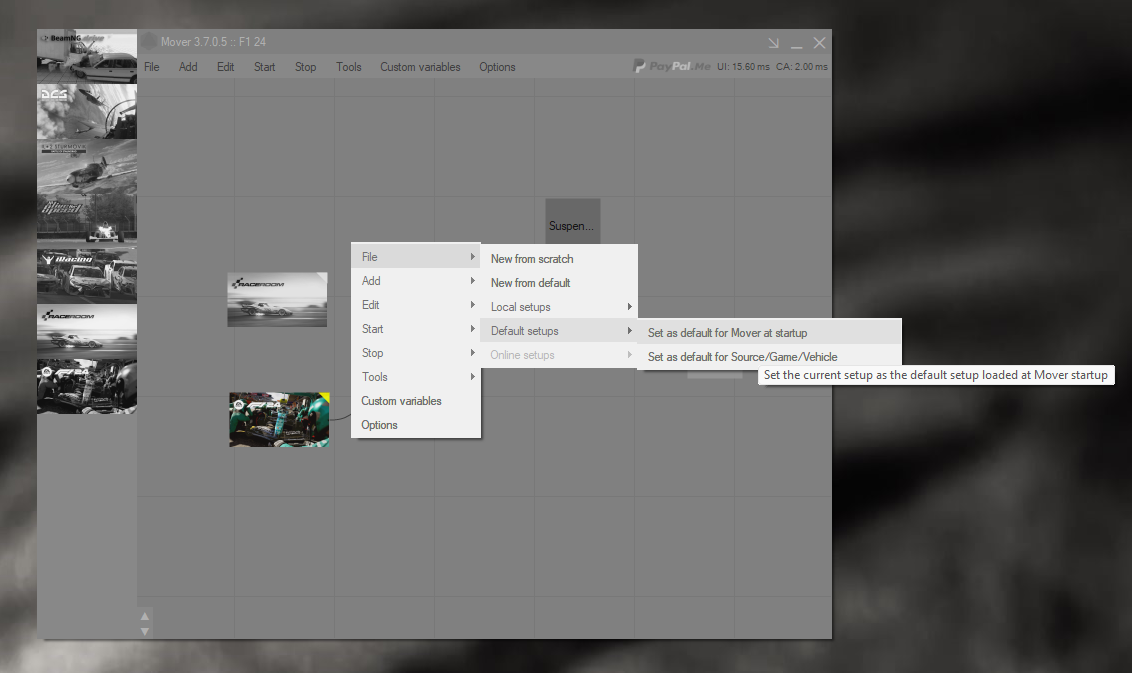Expand the Add submenu arrow in the context menu

[x=472, y=281]
